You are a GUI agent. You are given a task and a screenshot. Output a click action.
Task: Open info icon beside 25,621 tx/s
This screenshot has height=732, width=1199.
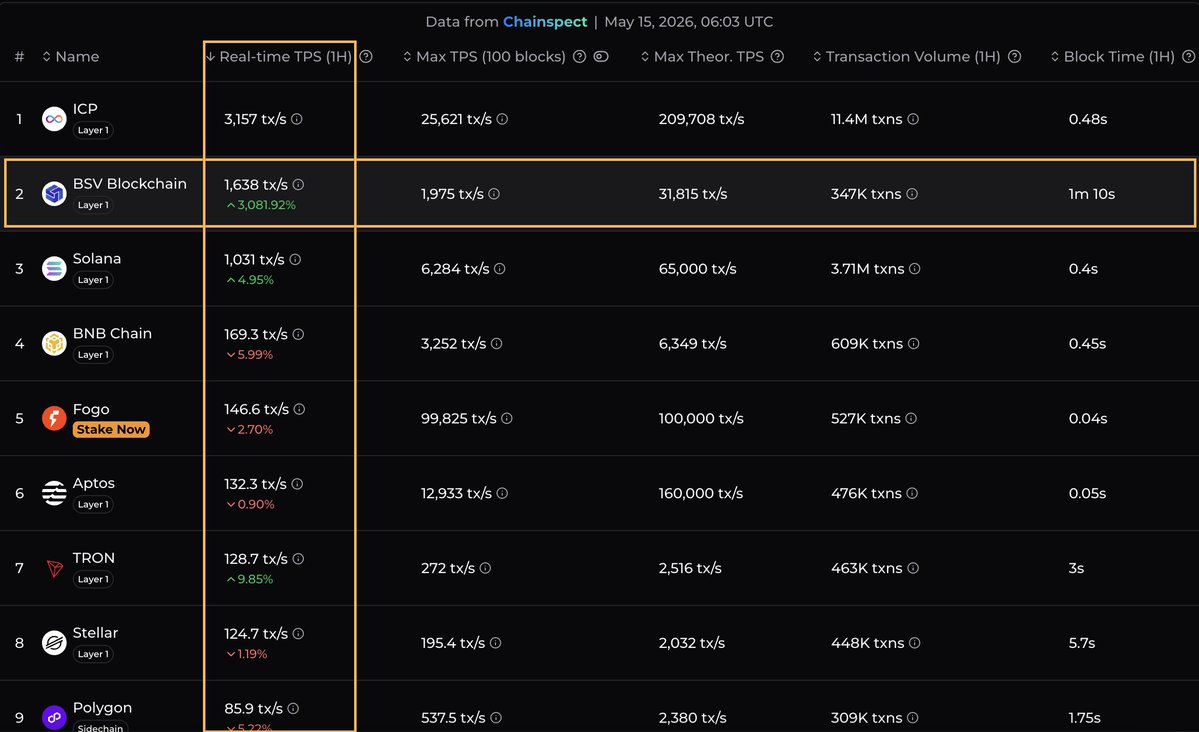point(502,119)
